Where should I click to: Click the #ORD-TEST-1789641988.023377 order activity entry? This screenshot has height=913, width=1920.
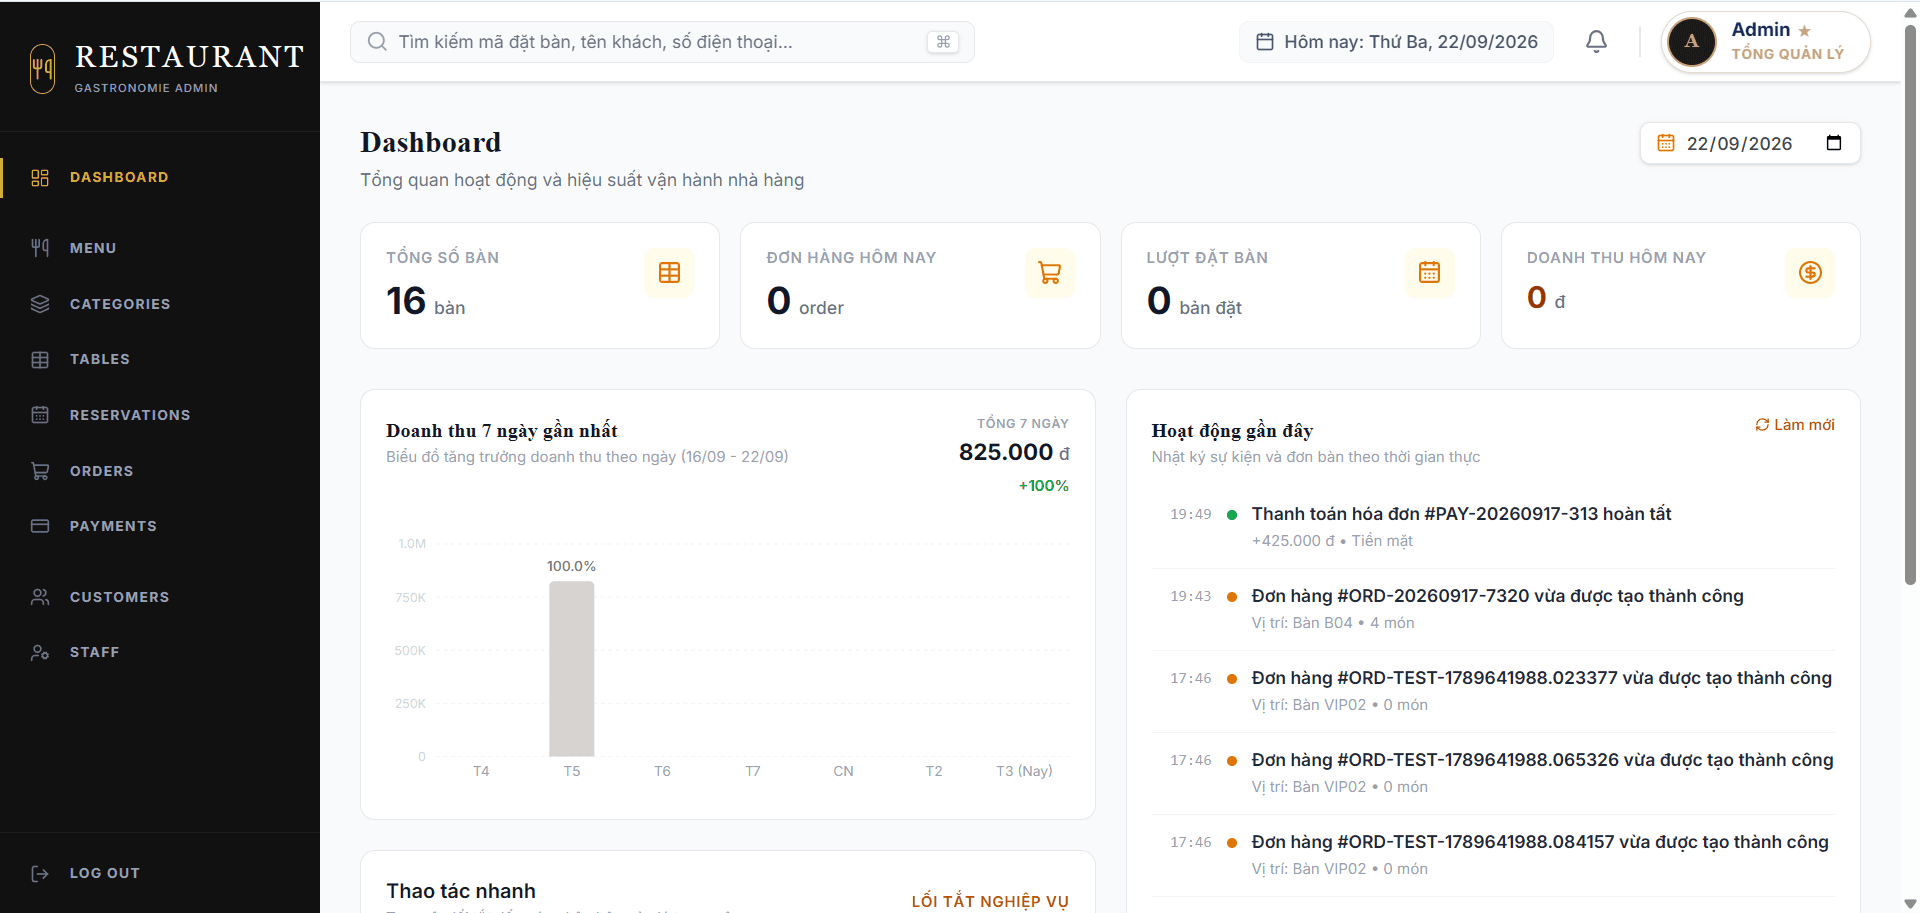pos(1493,691)
